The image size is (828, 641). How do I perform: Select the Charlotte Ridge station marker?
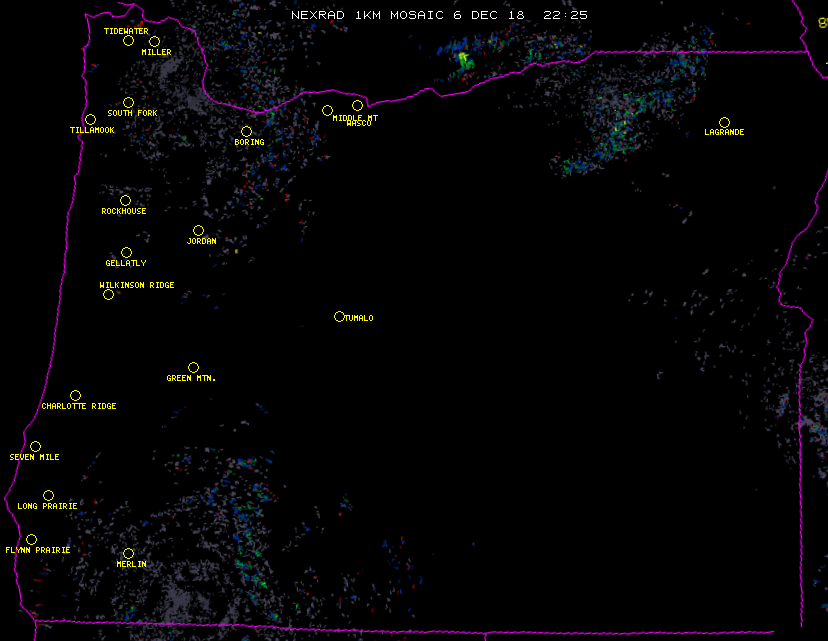pos(75,395)
